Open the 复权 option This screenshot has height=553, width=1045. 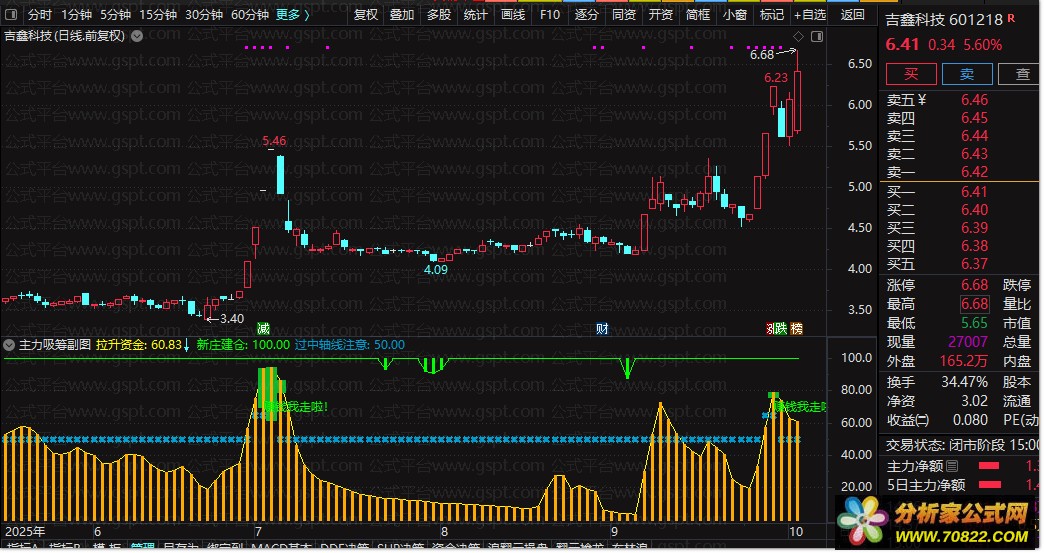pyautogui.click(x=365, y=15)
